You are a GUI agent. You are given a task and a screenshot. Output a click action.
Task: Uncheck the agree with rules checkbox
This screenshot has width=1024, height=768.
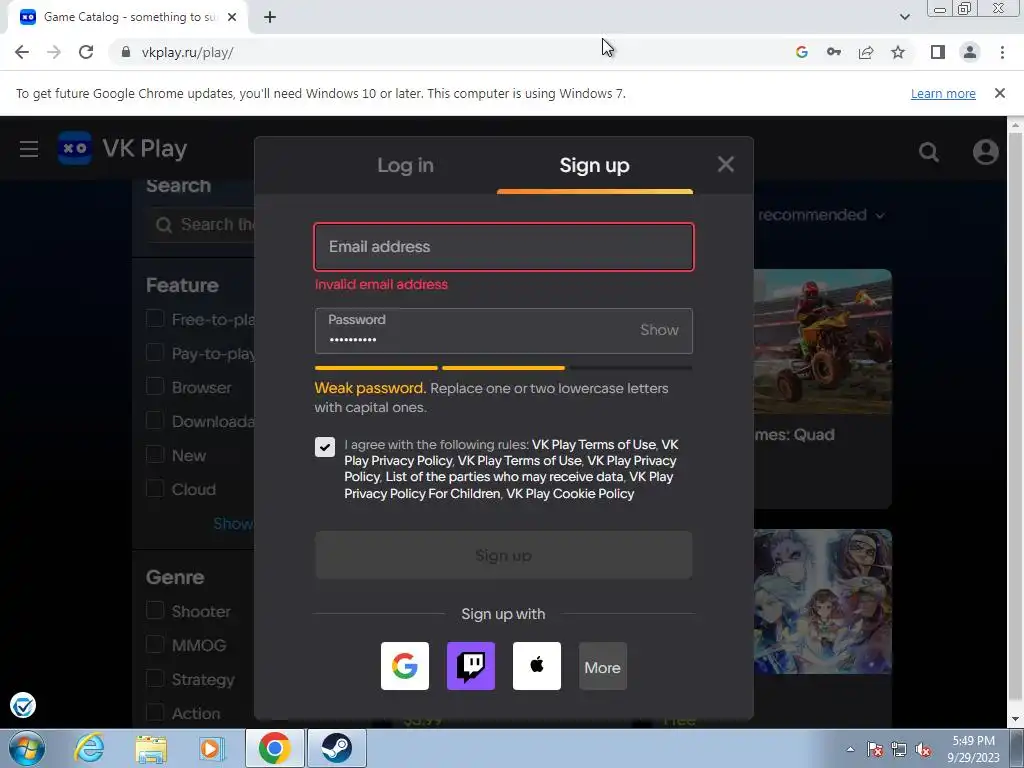coord(325,447)
